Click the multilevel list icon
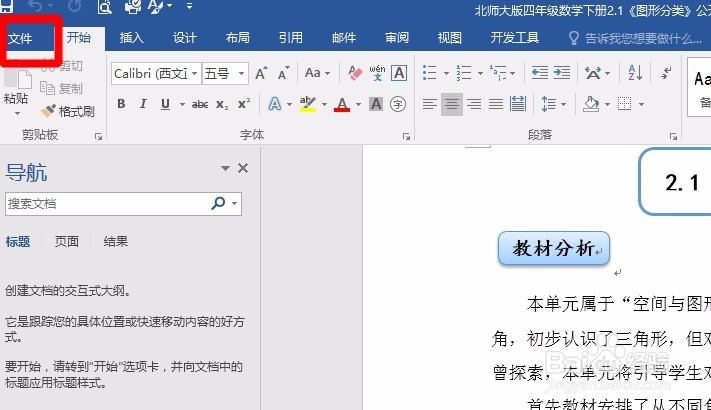Image resolution: width=711 pixels, height=410 pixels. pyautogui.click(x=498, y=73)
